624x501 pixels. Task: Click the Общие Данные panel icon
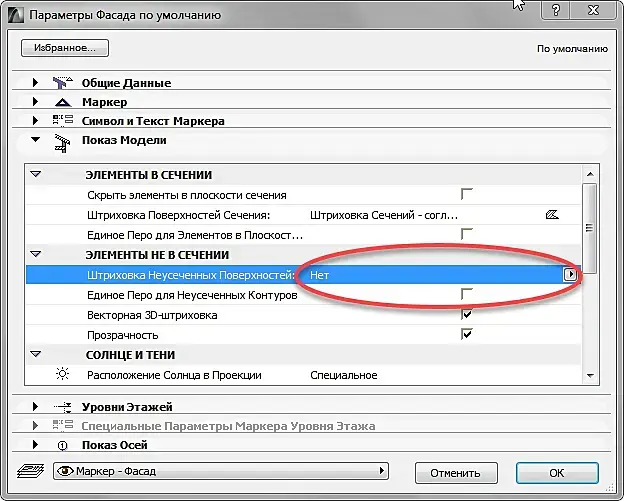pyautogui.click(x=62, y=82)
